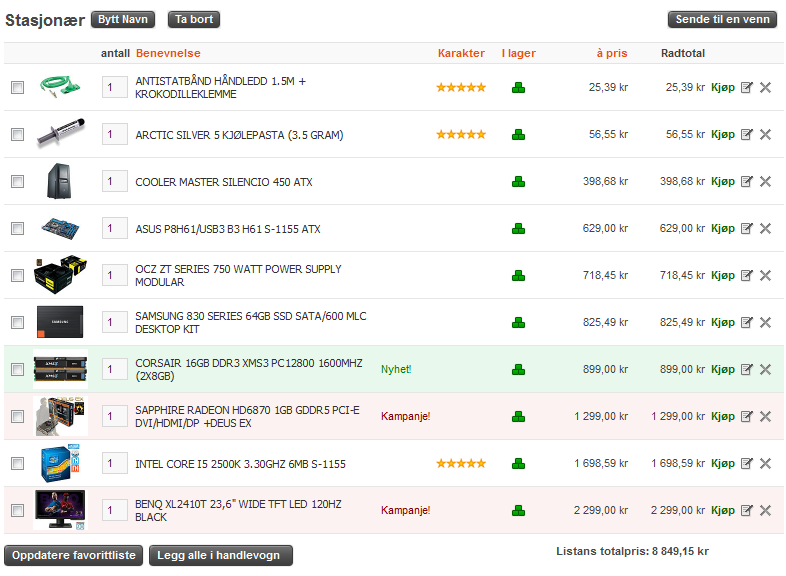Delete ASUS P8H61 motherboard row
The height and width of the screenshot is (576, 786).
pos(765,229)
